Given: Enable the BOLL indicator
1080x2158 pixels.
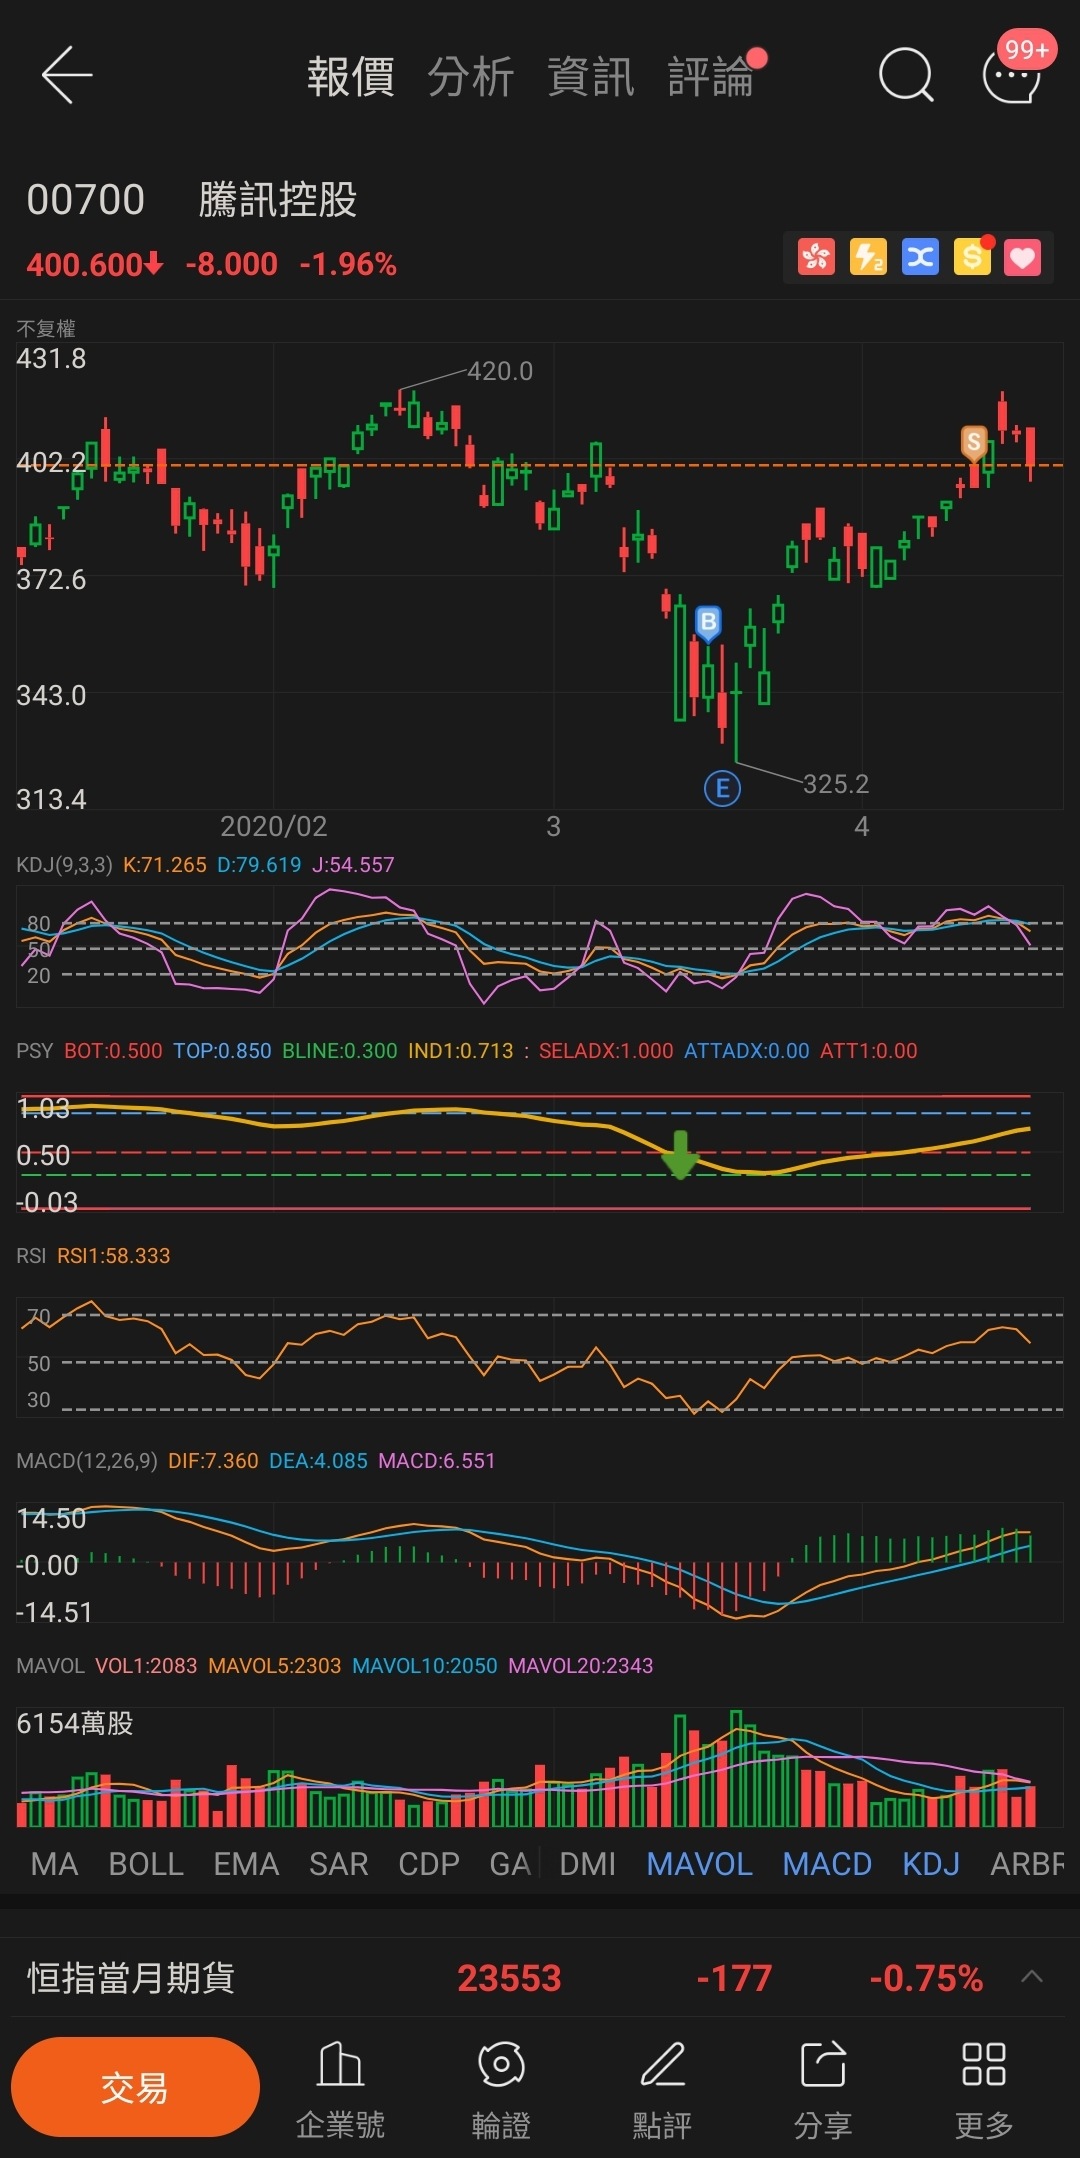Looking at the screenshot, I should [x=146, y=1864].
